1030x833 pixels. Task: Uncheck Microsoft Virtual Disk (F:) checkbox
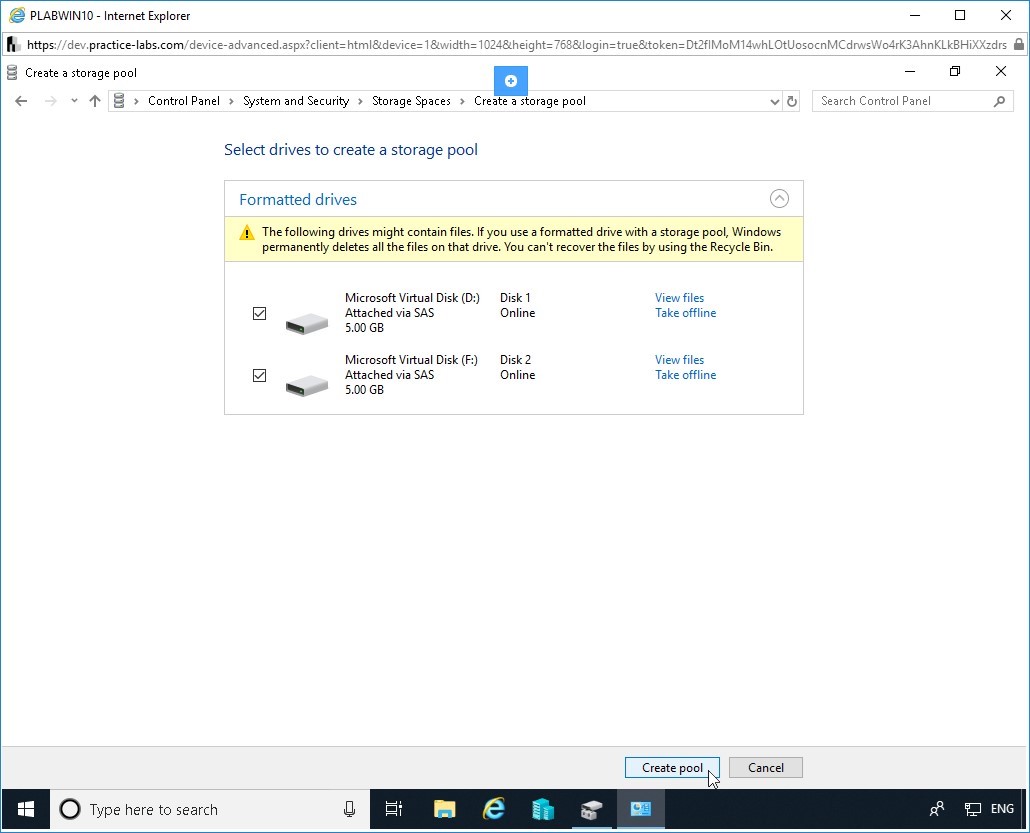coord(259,375)
